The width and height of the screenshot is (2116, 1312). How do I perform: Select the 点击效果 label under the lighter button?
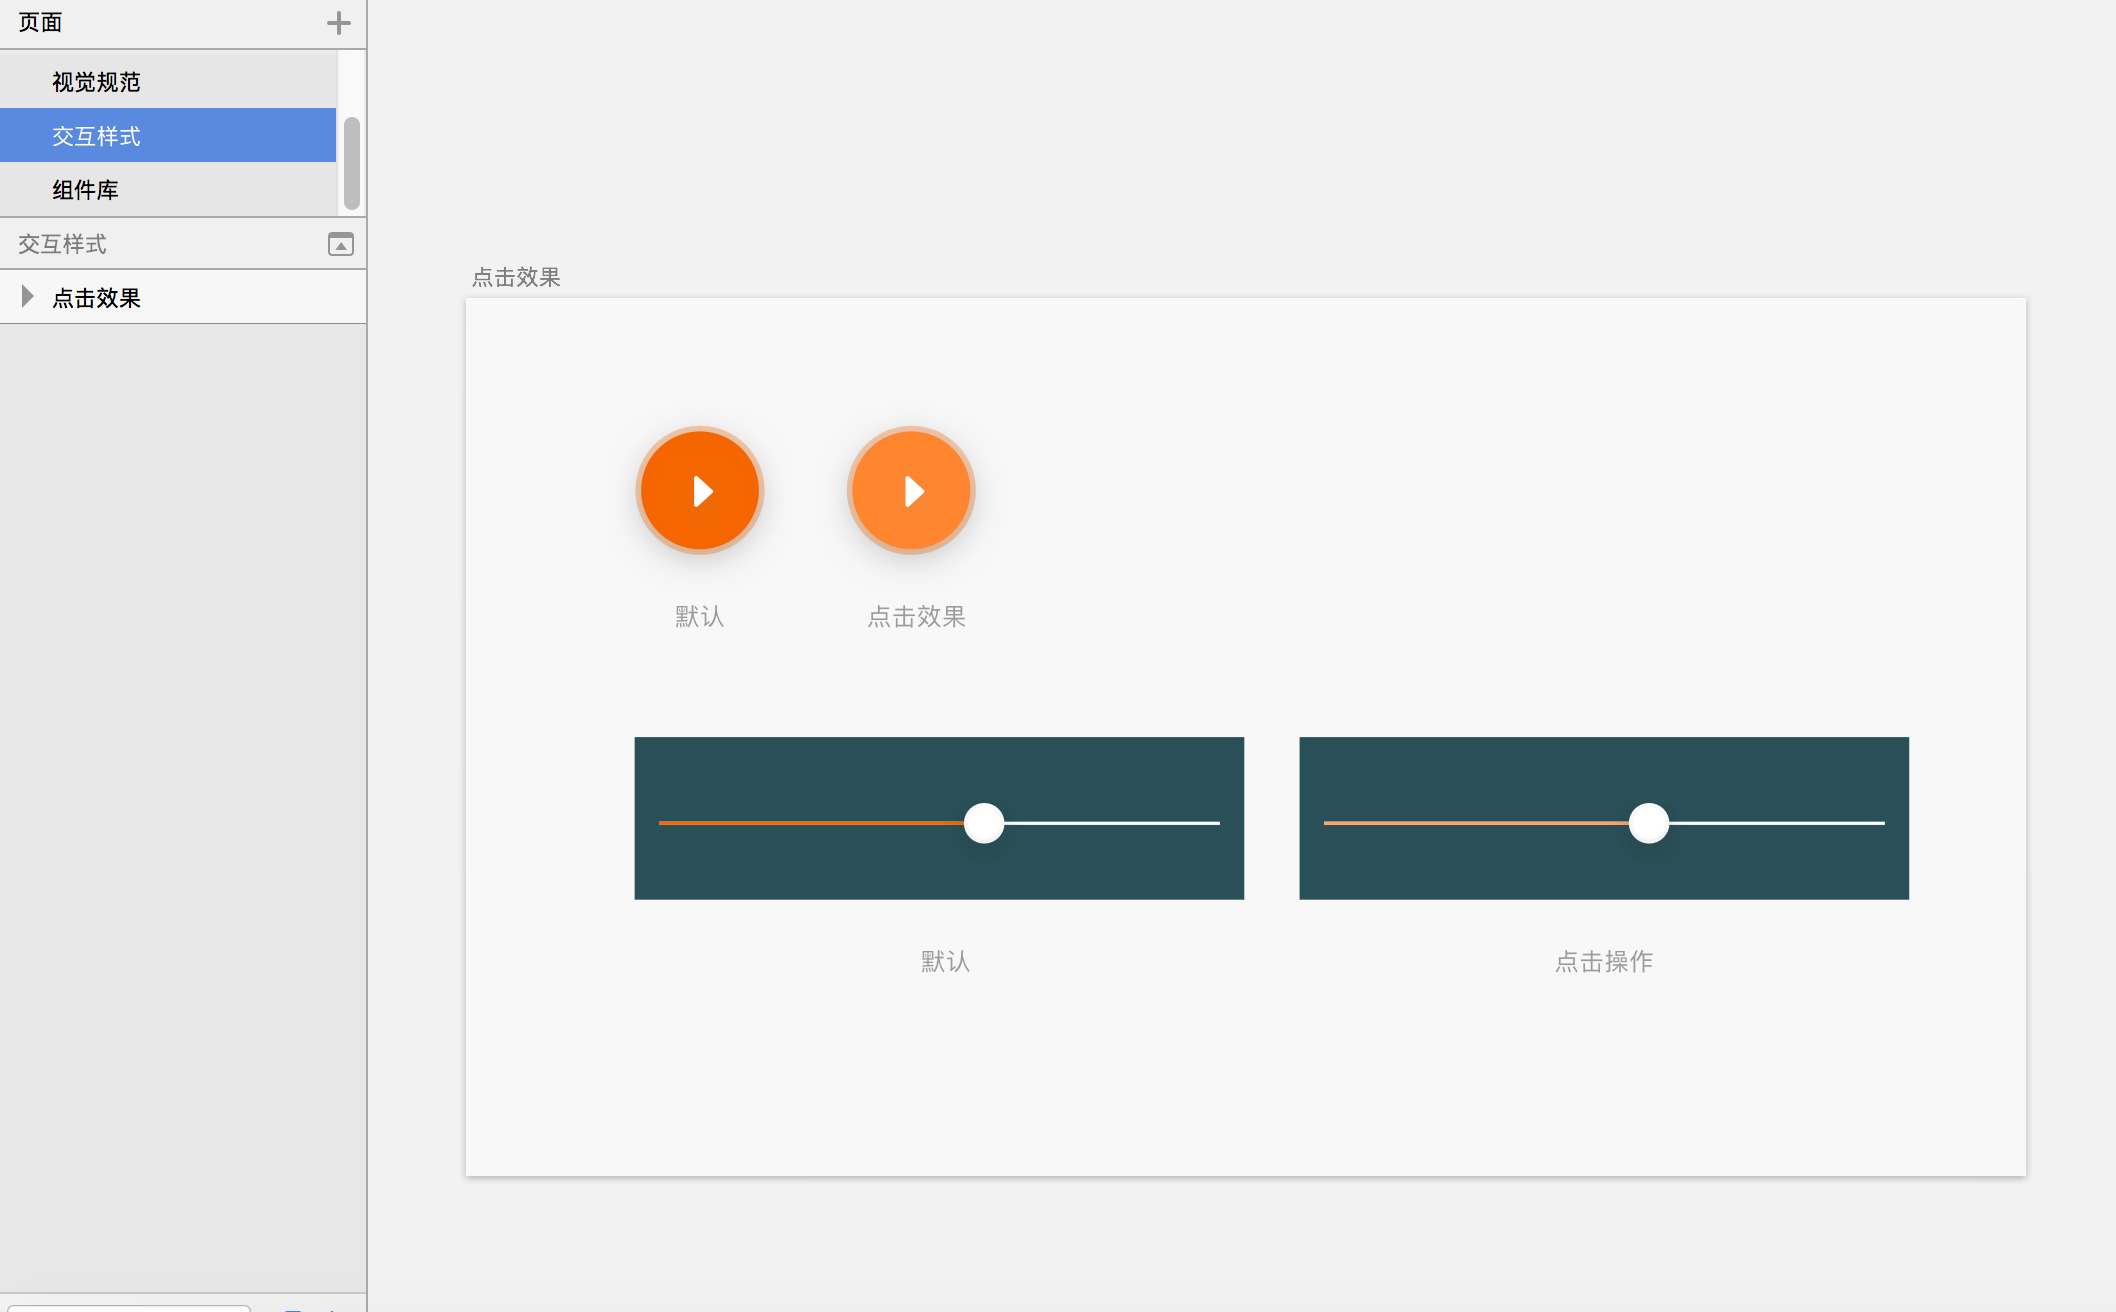916,617
